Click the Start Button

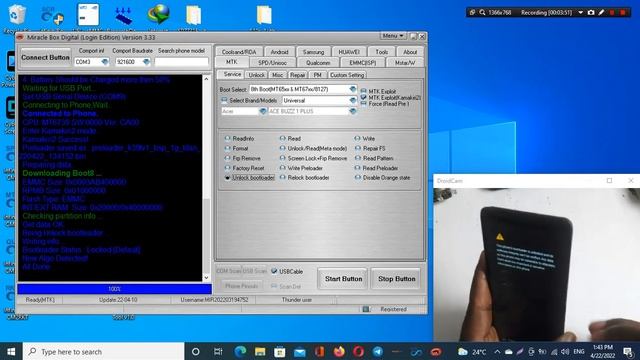(x=343, y=279)
